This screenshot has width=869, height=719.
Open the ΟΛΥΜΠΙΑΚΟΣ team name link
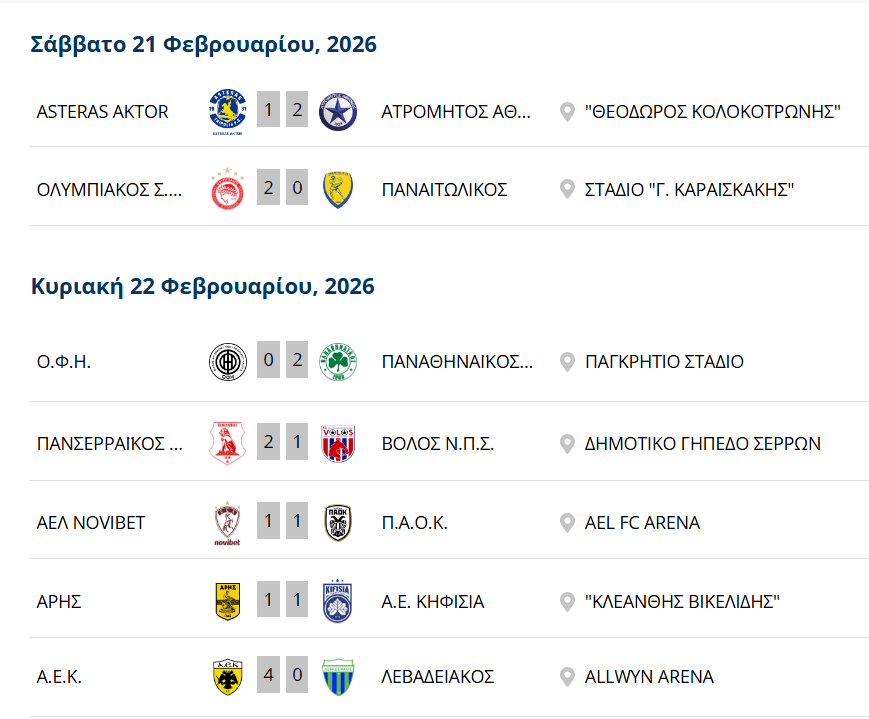109,189
